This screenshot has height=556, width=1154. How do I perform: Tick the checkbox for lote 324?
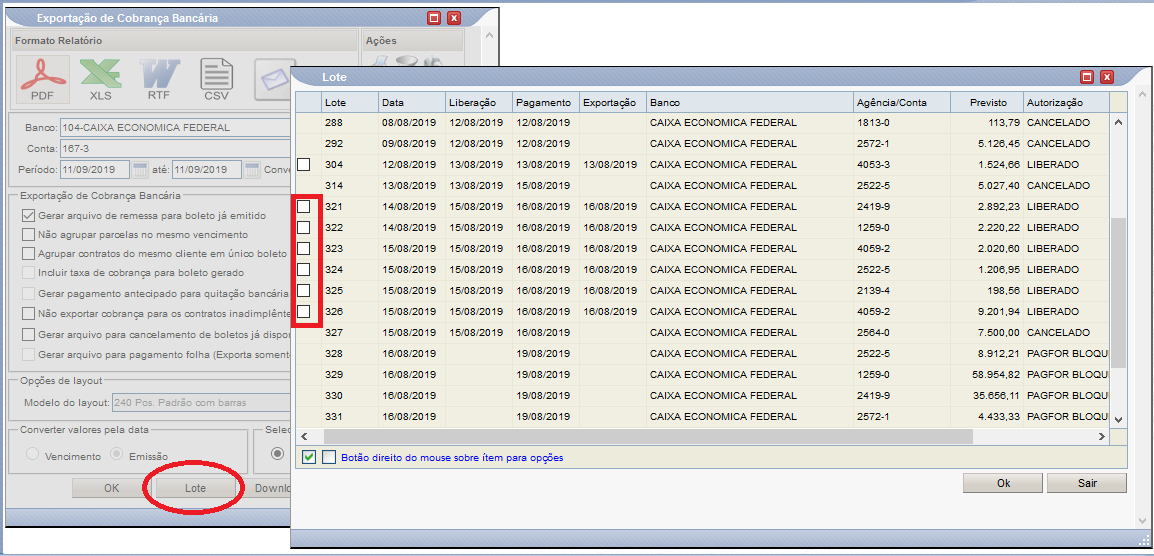tap(303, 269)
